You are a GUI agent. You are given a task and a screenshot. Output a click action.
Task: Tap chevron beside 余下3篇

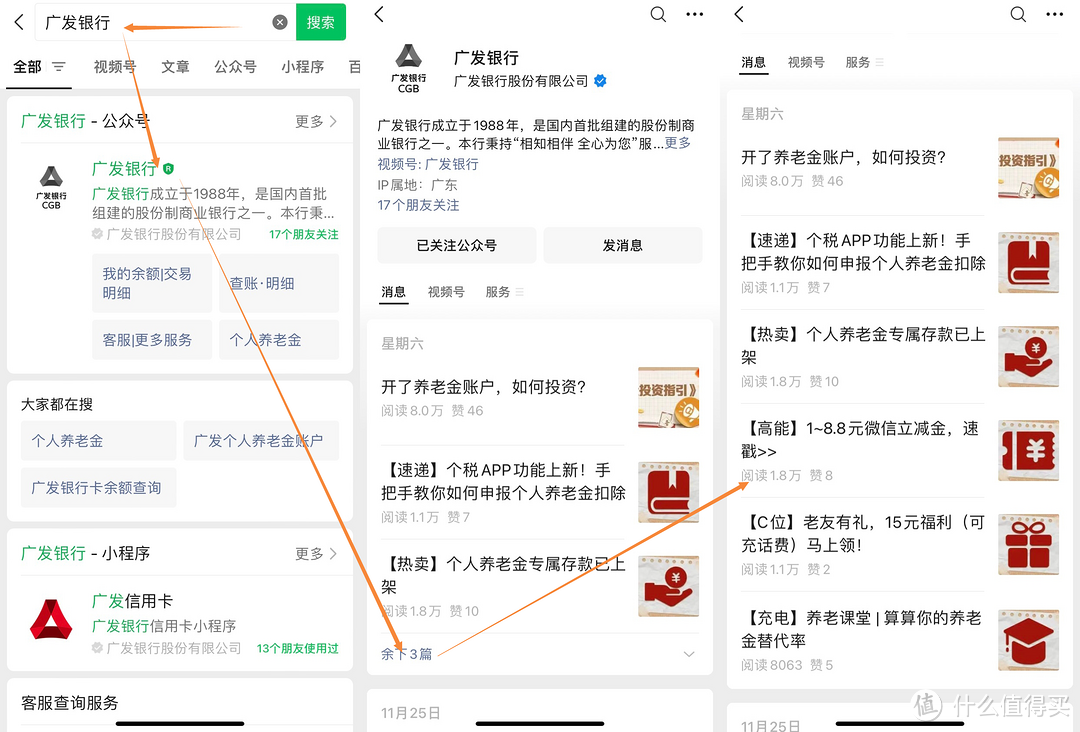tap(689, 654)
